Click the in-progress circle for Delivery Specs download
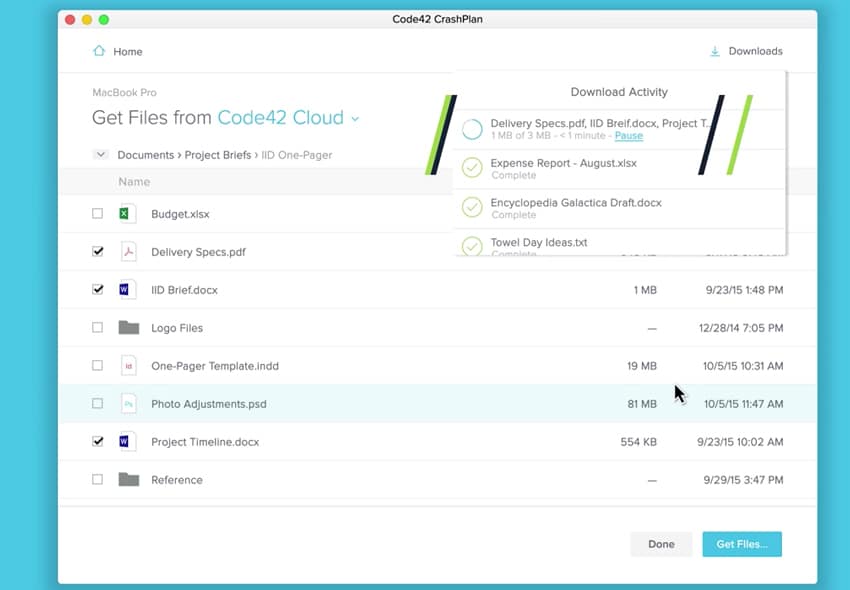 point(472,129)
